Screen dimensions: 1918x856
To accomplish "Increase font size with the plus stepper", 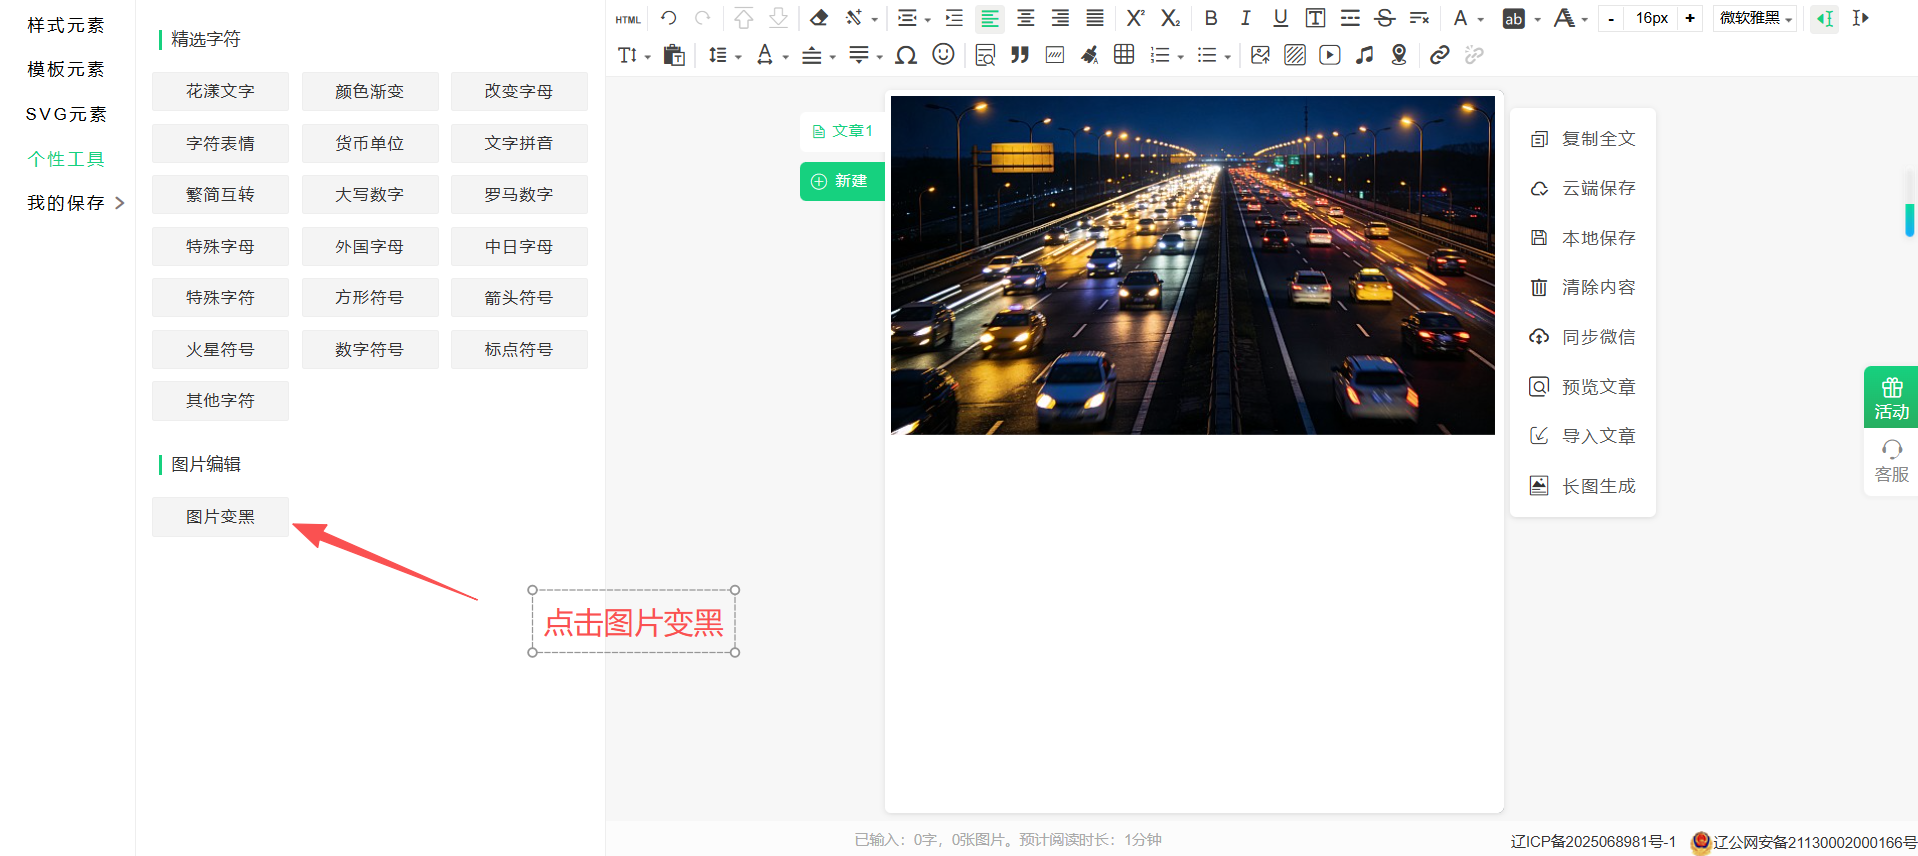I will click(1690, 18).
